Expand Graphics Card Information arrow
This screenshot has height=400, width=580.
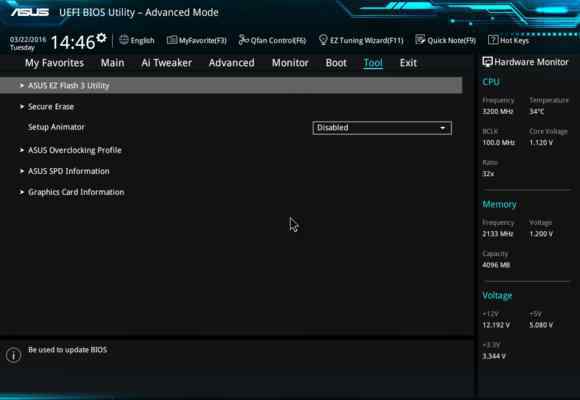22,192
